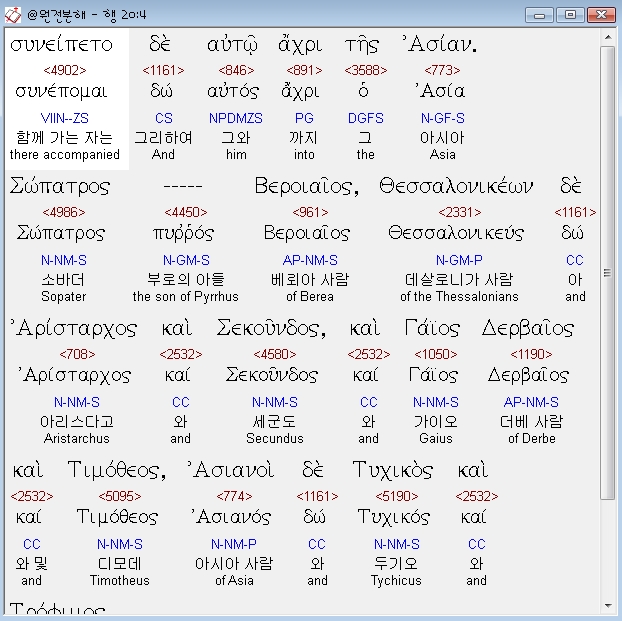The width and height of the screenshot is (622, 621).
Task: Click the parsing code N-GF-S
Action: pos(442,118)
